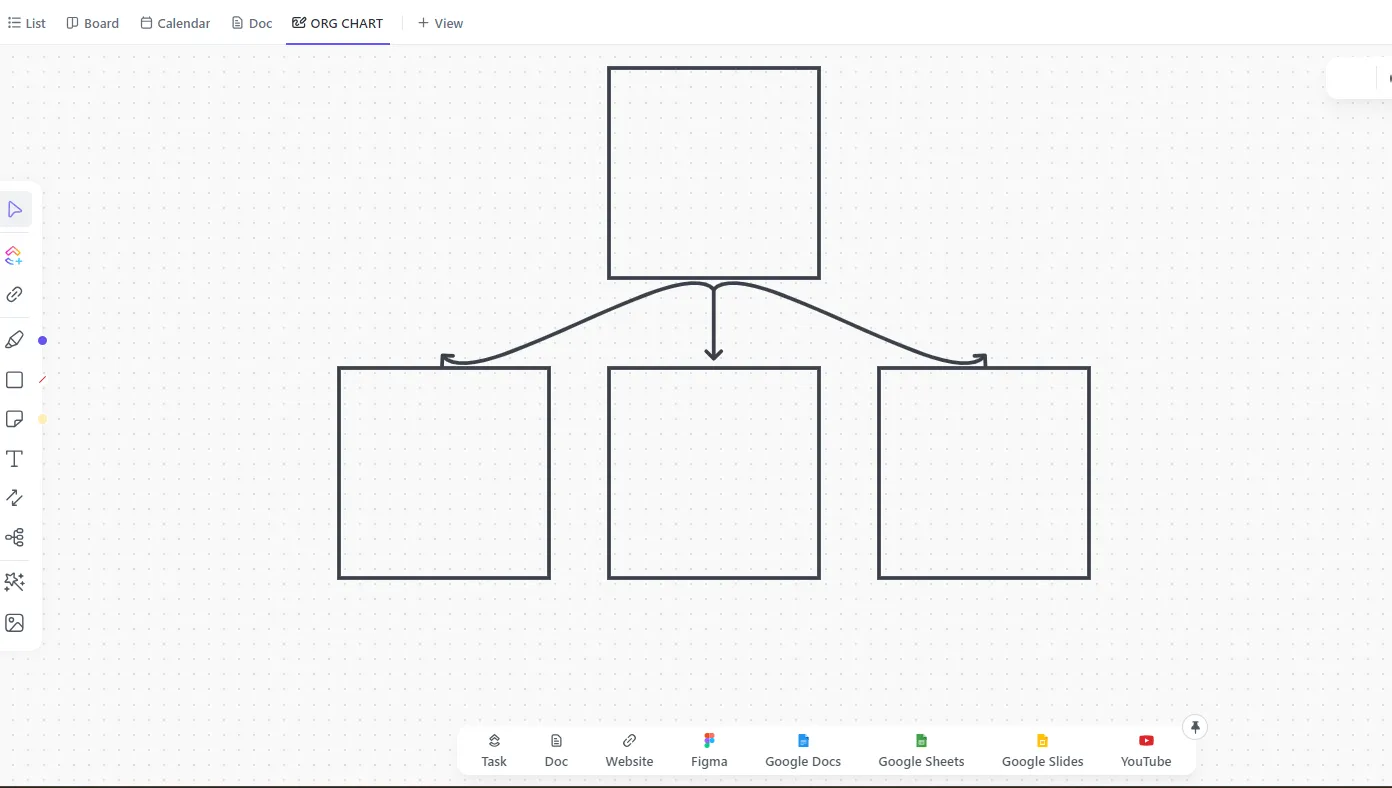Image resolution: width=1392 pixels, height=788 pixels.
Task: Embed a Google Sheets file
Action: (x=921, y=751)
